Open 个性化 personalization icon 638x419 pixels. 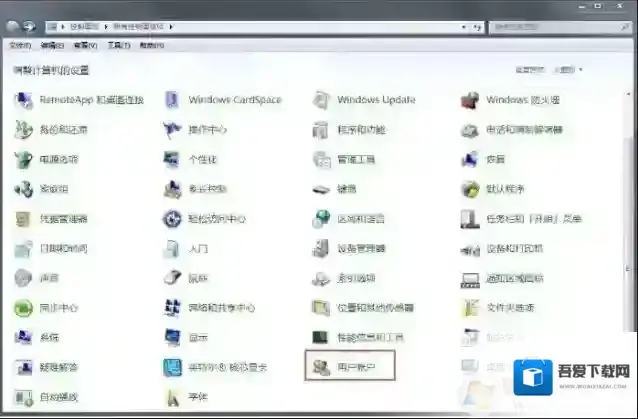pyautogui.click(x=172, y=159)
